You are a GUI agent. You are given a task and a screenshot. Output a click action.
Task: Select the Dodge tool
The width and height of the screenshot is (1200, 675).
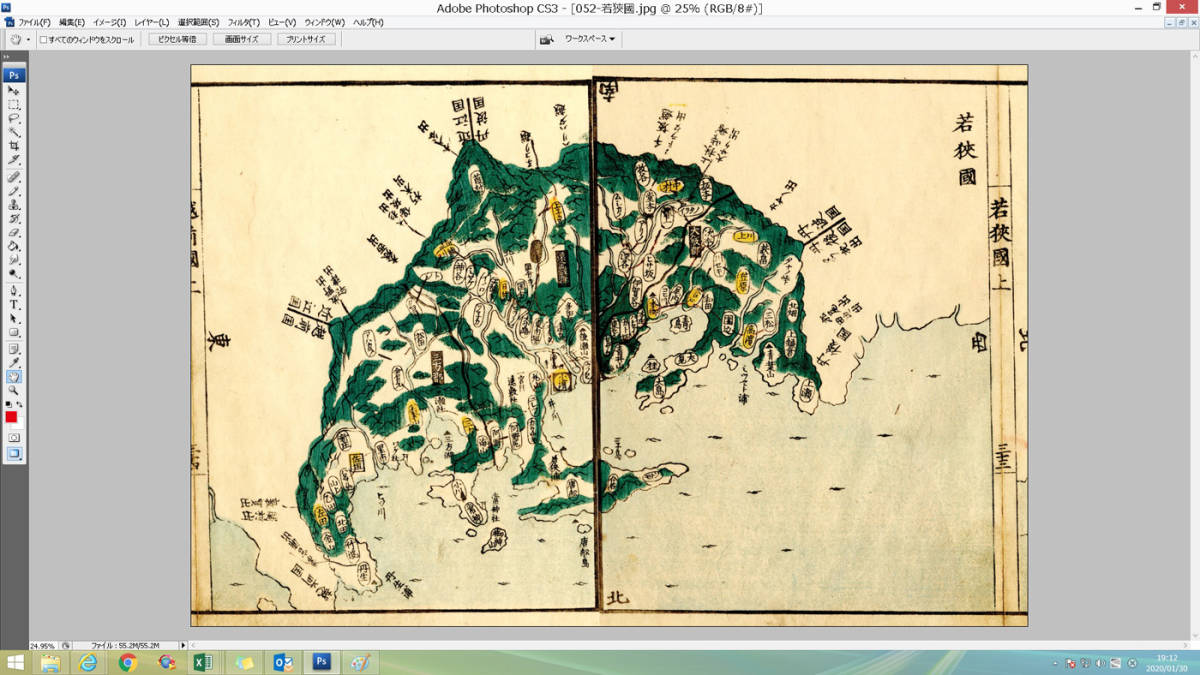click(x=14, y=274)
